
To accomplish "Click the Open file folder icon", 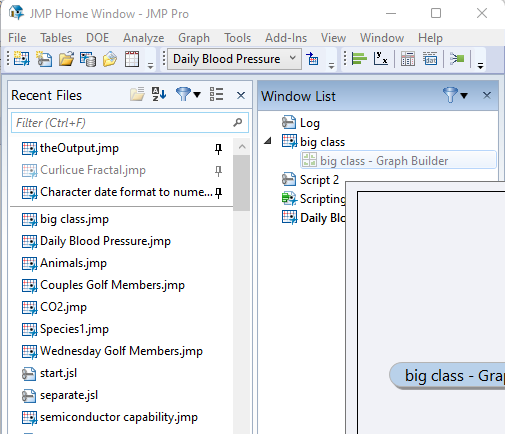I will tap(66, 59).
